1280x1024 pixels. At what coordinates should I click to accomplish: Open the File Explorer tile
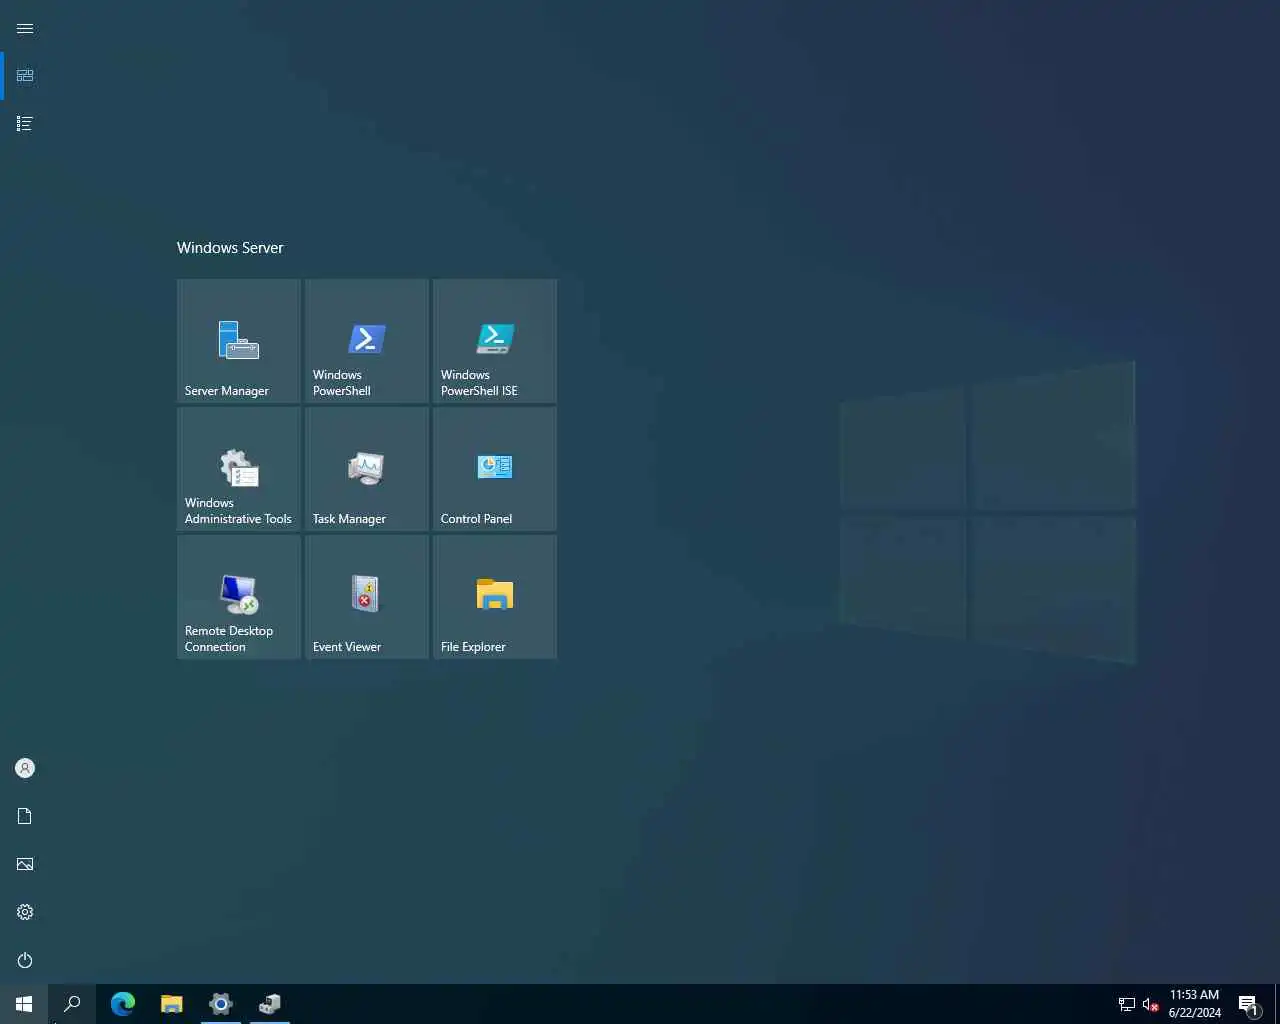tap(495, 597)
